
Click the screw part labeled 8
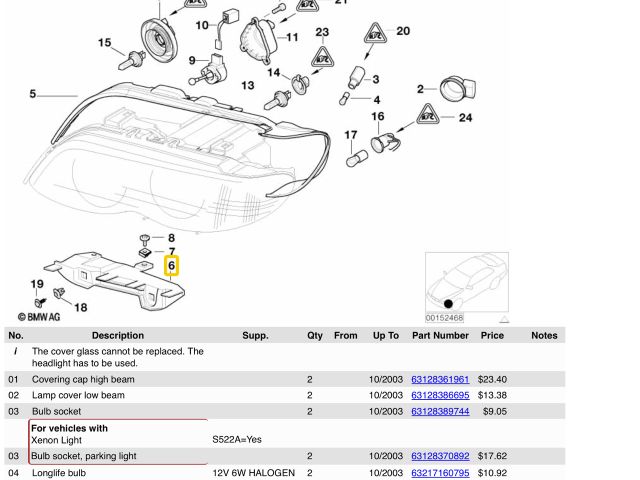[145, 238]
